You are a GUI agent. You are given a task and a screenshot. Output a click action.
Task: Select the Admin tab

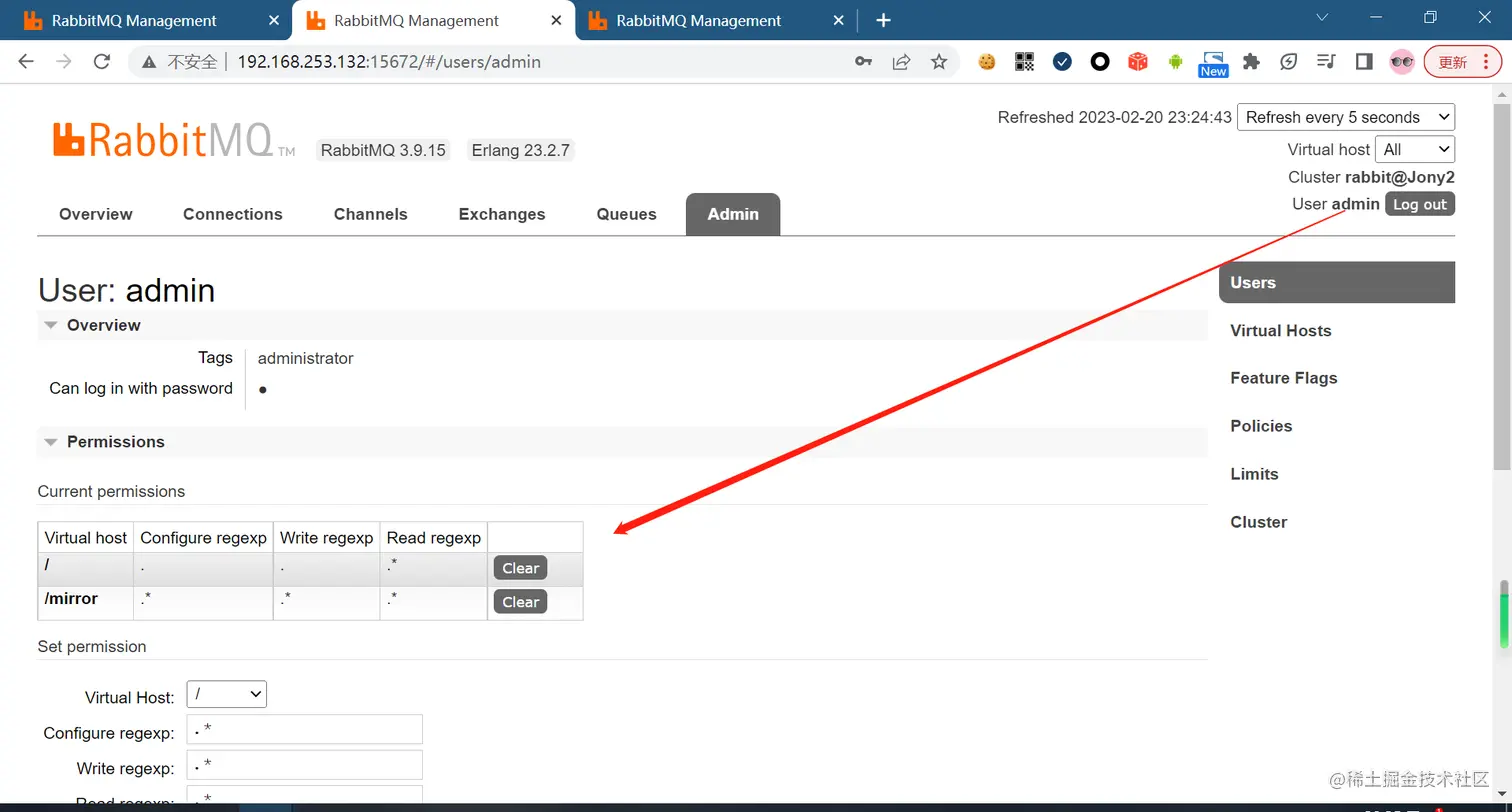[x=733, y=214]
